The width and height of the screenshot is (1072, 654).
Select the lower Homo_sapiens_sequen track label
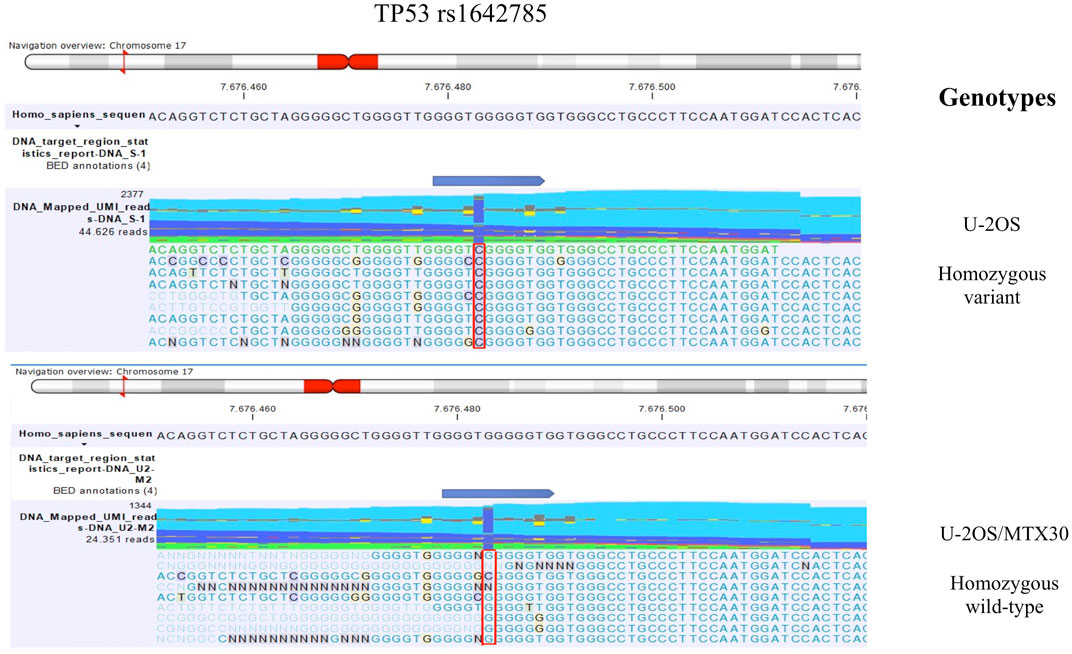(x=85, y=434)
